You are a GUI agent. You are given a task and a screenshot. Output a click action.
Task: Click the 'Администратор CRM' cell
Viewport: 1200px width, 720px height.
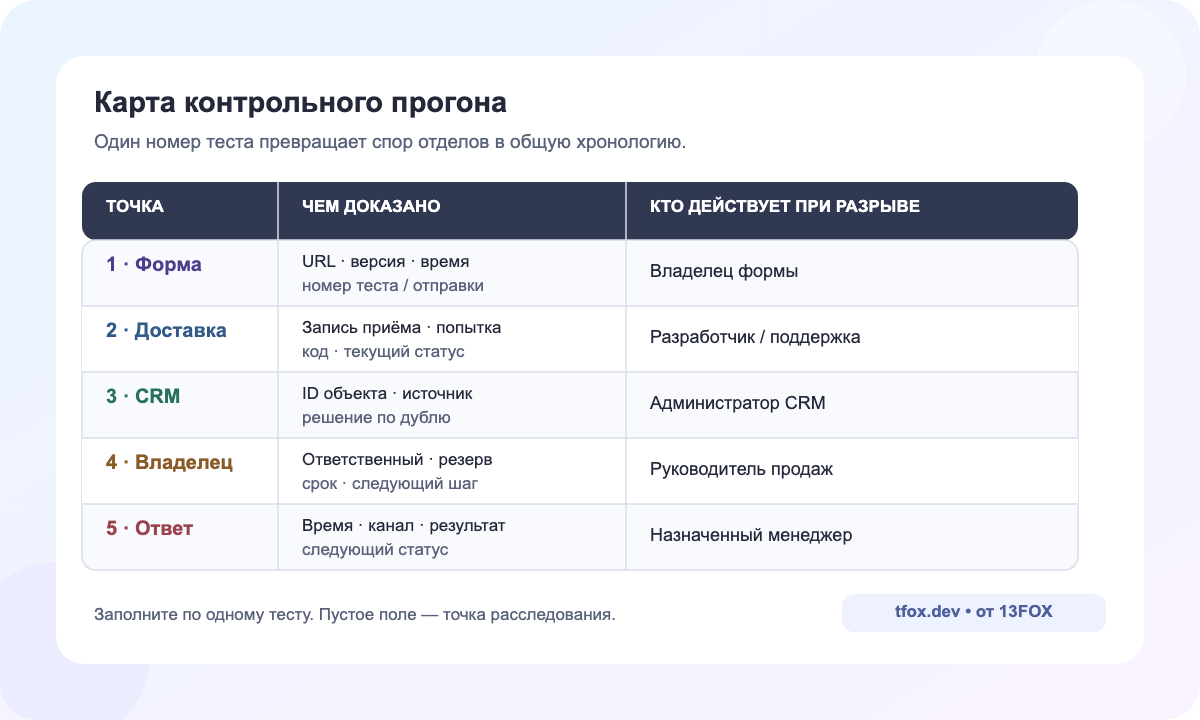[852, 404]
